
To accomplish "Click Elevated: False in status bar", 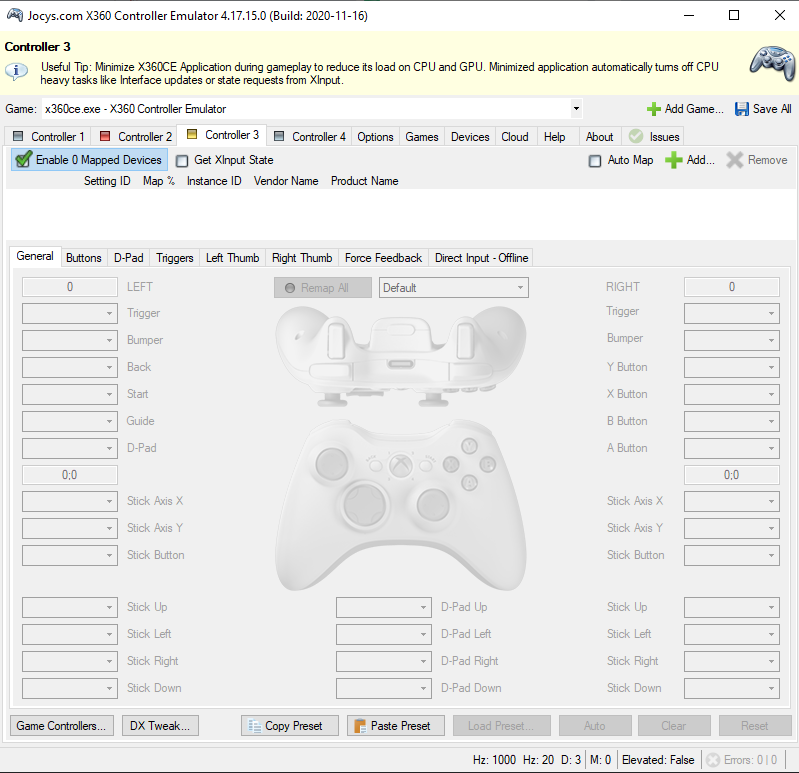I will pos(658,760).
